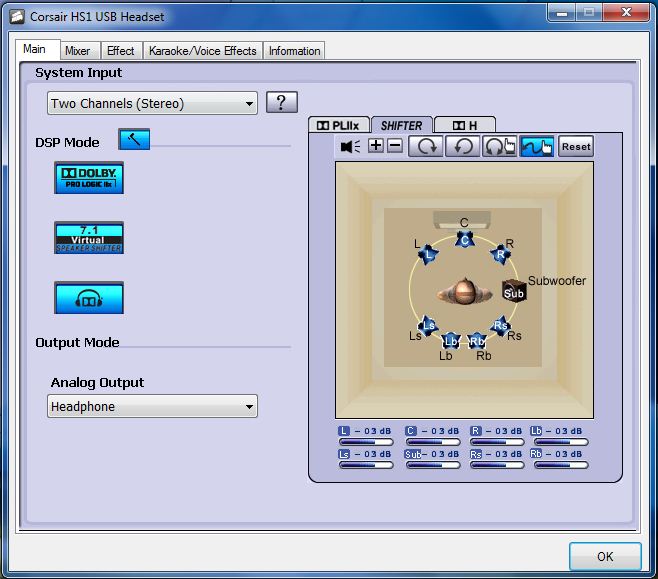Click the Rs right surround speaker
658x579 pixels.
[x=500, y=326]
